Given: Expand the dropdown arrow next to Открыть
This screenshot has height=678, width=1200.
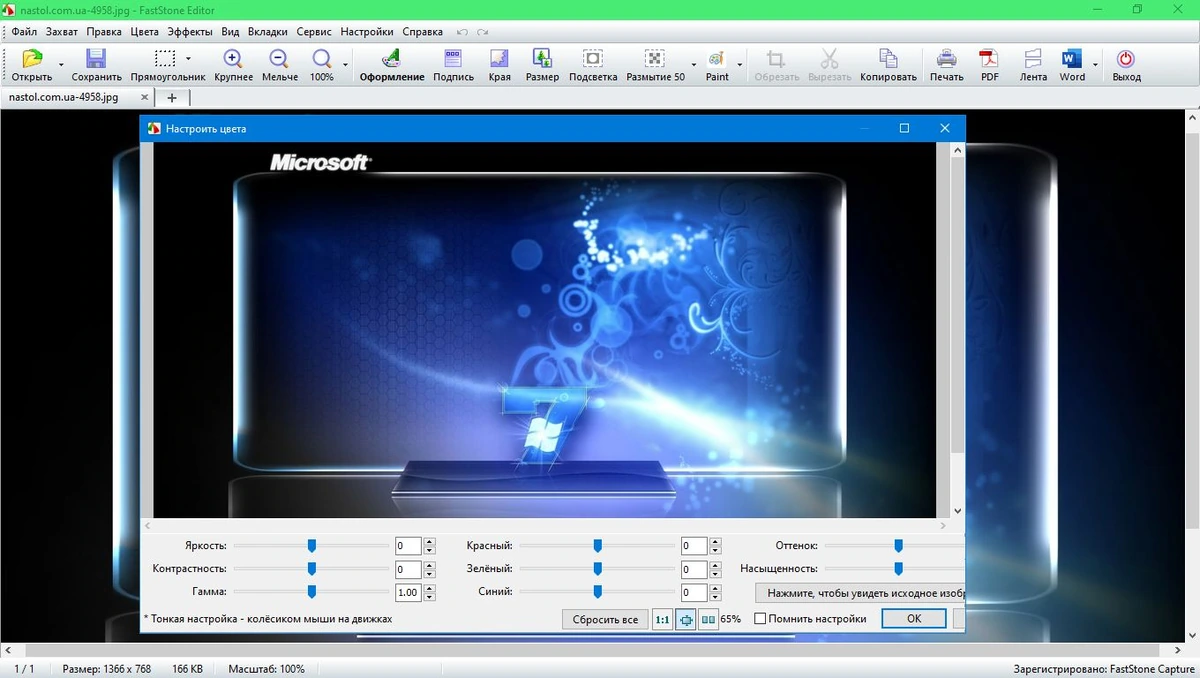Looking at the screenshot, I should pyautogui.click(x=62, y=65).
